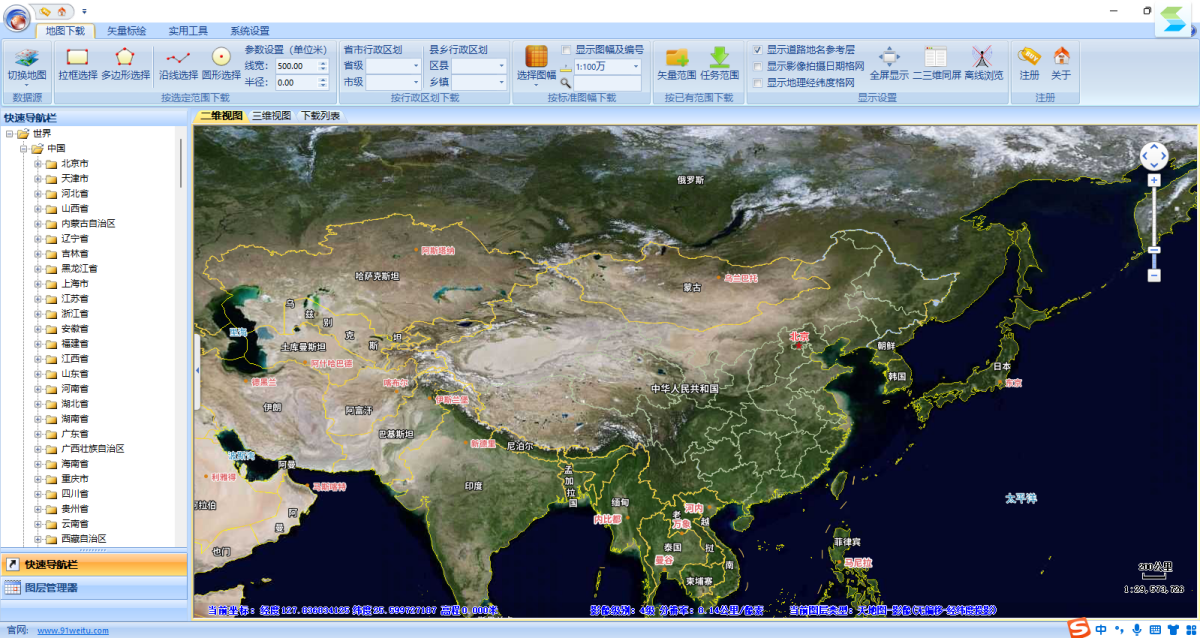
Task: Collapse the 世界 tree node
Action: click(x=9, y=133)
